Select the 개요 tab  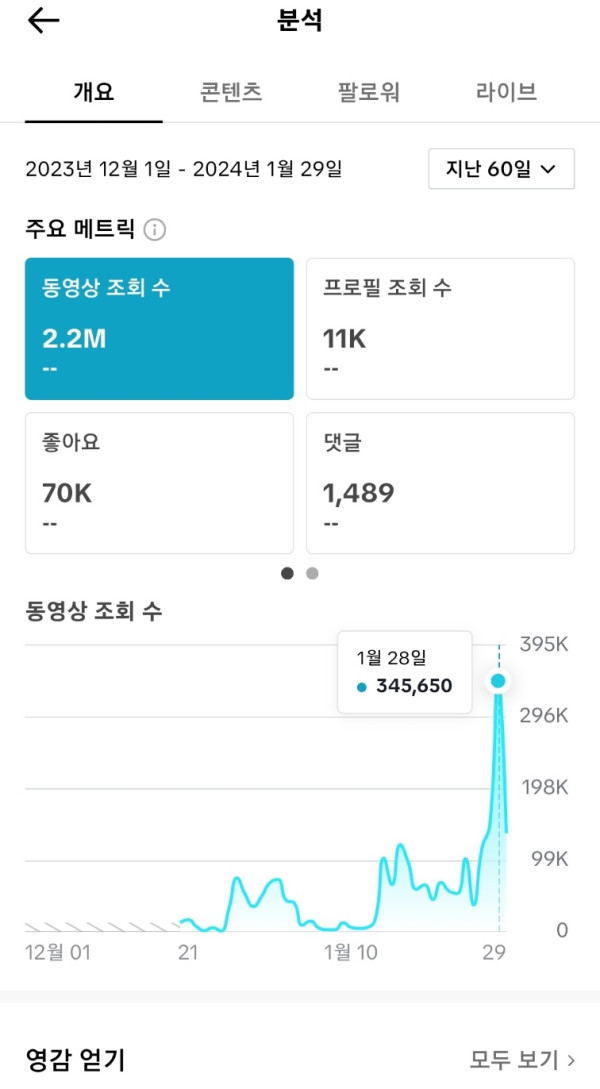click(94, 92)
